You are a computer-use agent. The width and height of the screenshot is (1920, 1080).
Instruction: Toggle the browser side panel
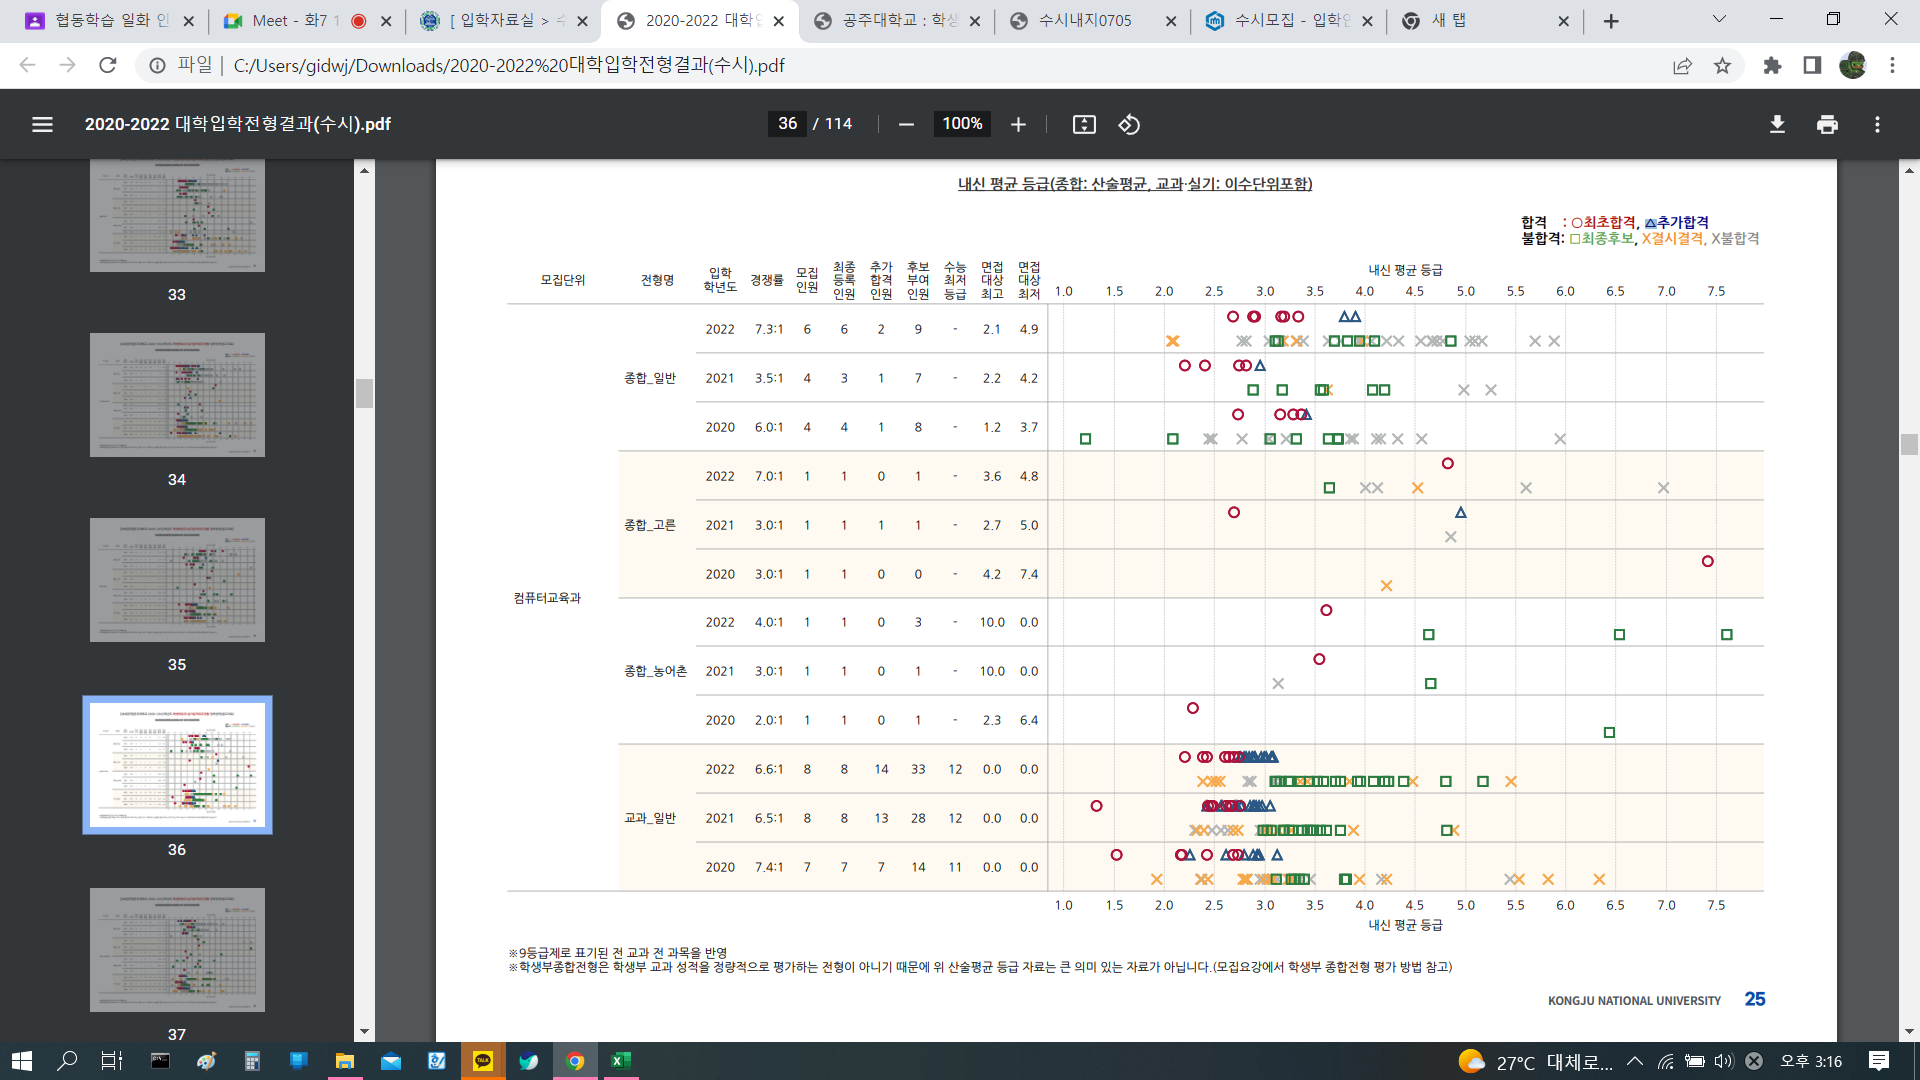click(1812, 65)
